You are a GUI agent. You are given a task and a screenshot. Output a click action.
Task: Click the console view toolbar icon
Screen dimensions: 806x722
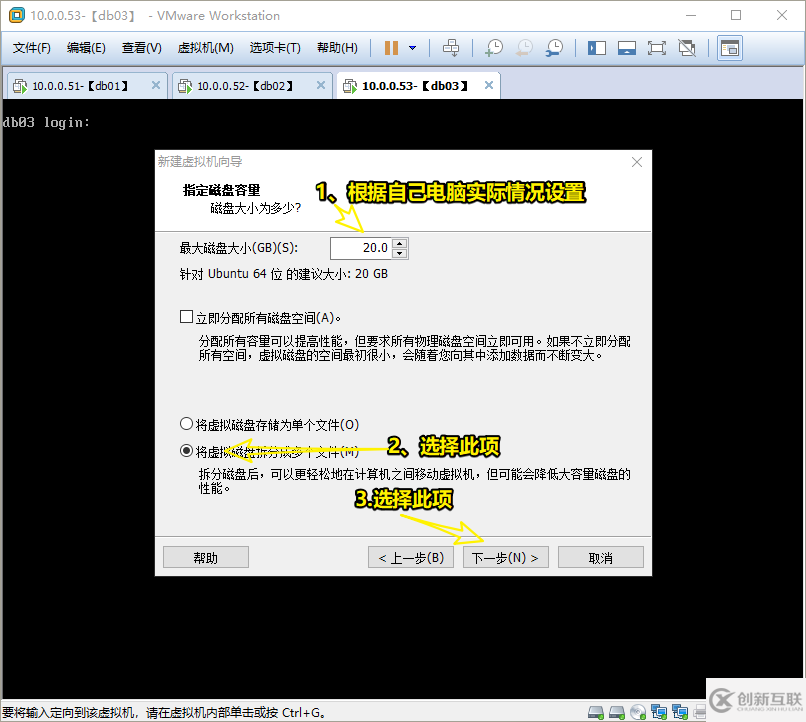pyautogui.click(x=729, y=48)
